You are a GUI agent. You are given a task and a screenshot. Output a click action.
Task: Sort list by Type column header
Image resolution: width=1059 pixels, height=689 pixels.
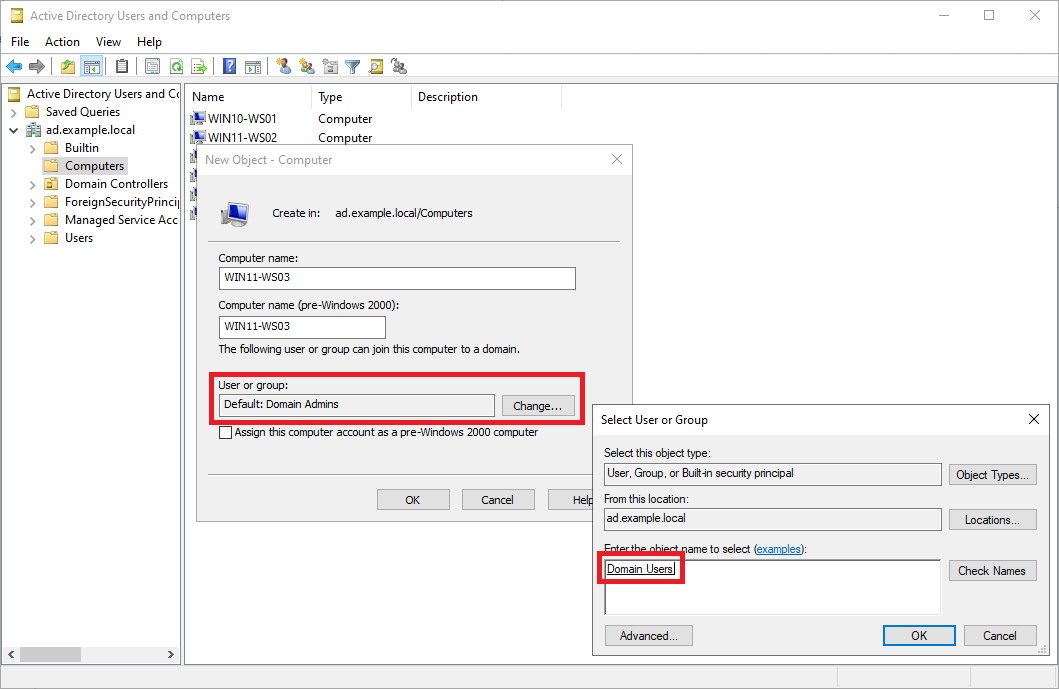[361, 97]
